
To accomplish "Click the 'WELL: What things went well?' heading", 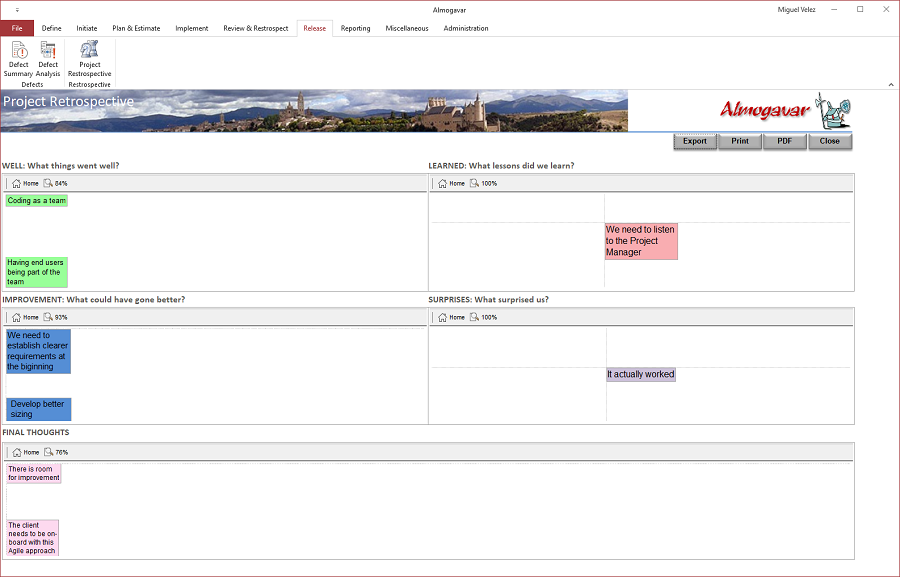I will tap(61, 166).
